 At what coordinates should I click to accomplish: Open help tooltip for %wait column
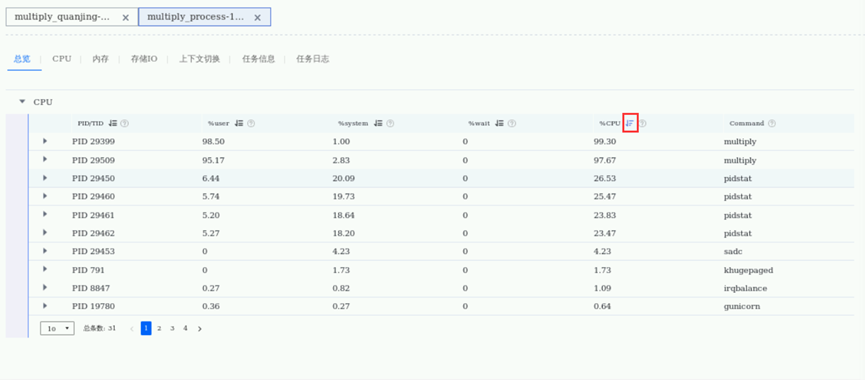[x=512, y=124]
